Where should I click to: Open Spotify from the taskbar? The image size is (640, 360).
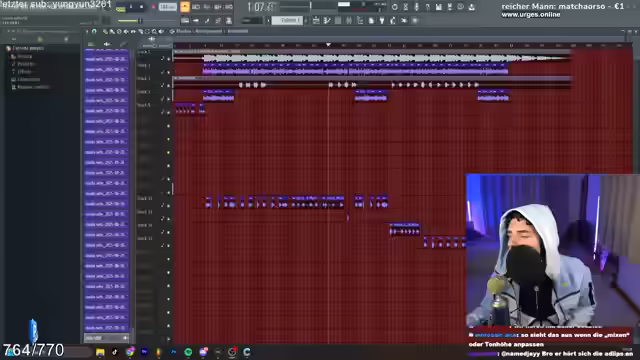(188, 352)
